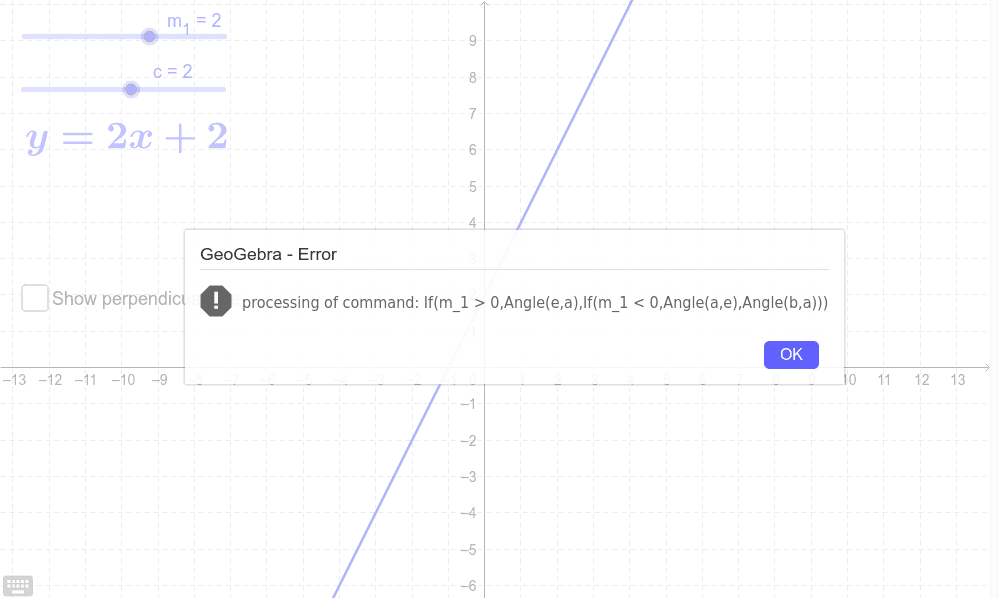Click the dialog title separator line

click(514, 271)
